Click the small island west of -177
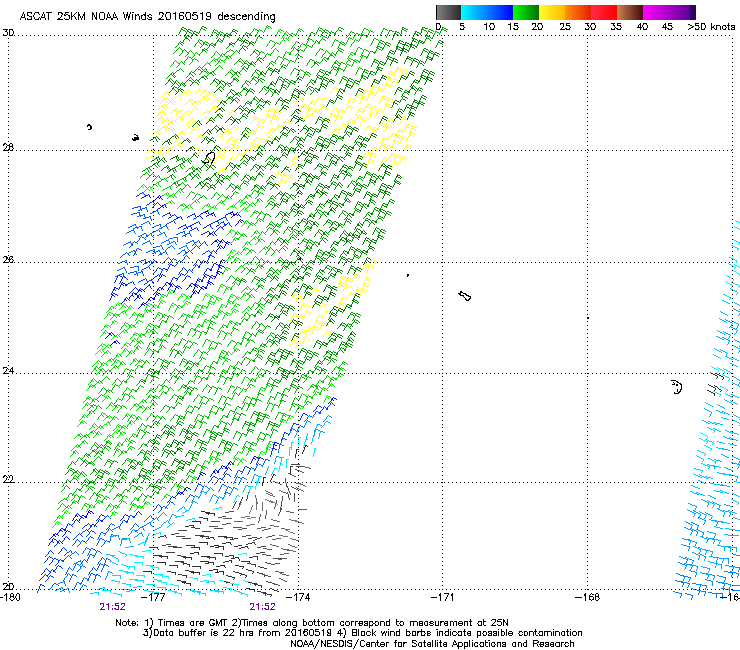 135,137
